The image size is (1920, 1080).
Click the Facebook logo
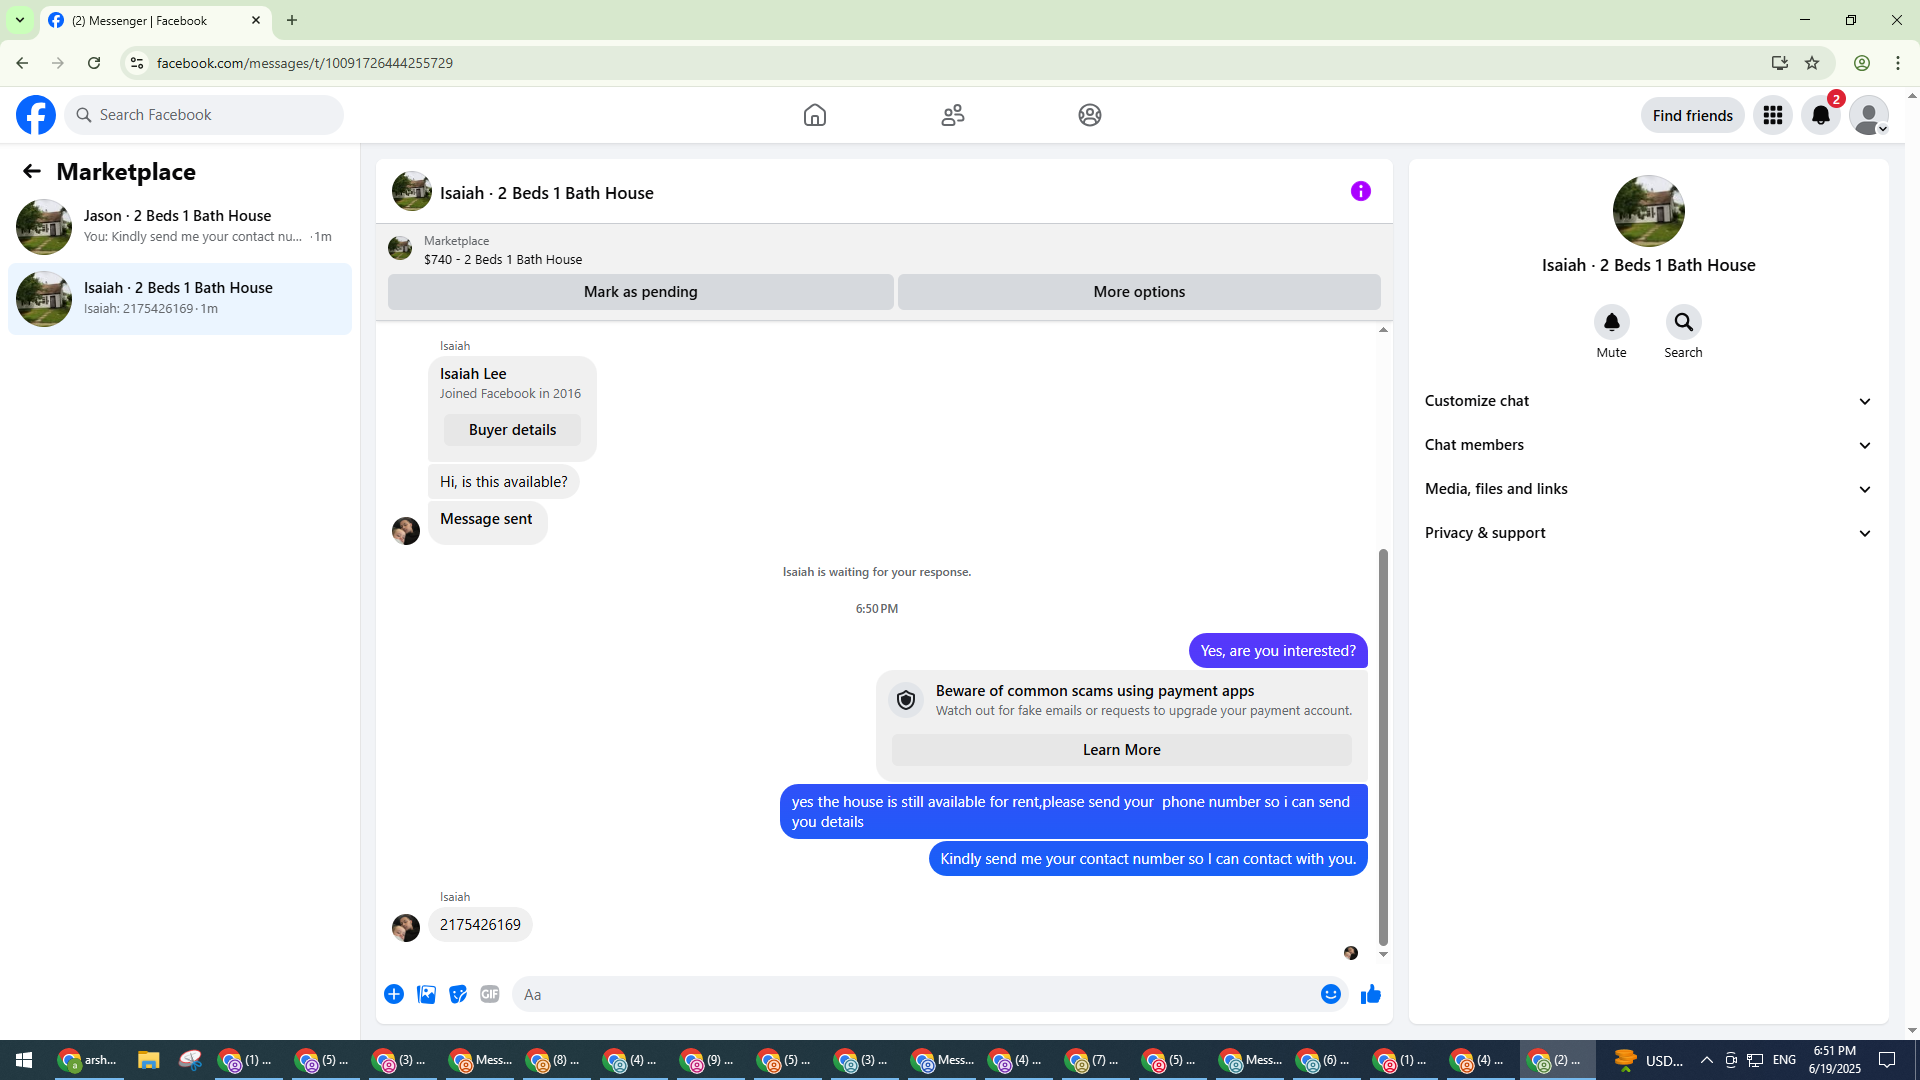click(36, 115)
